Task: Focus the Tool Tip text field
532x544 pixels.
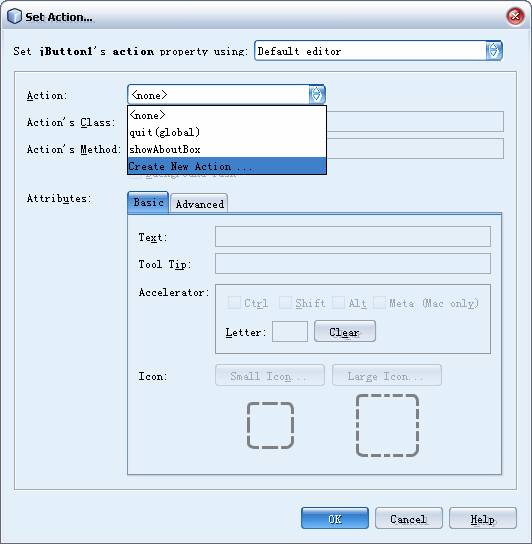Action: coord(353,263)
